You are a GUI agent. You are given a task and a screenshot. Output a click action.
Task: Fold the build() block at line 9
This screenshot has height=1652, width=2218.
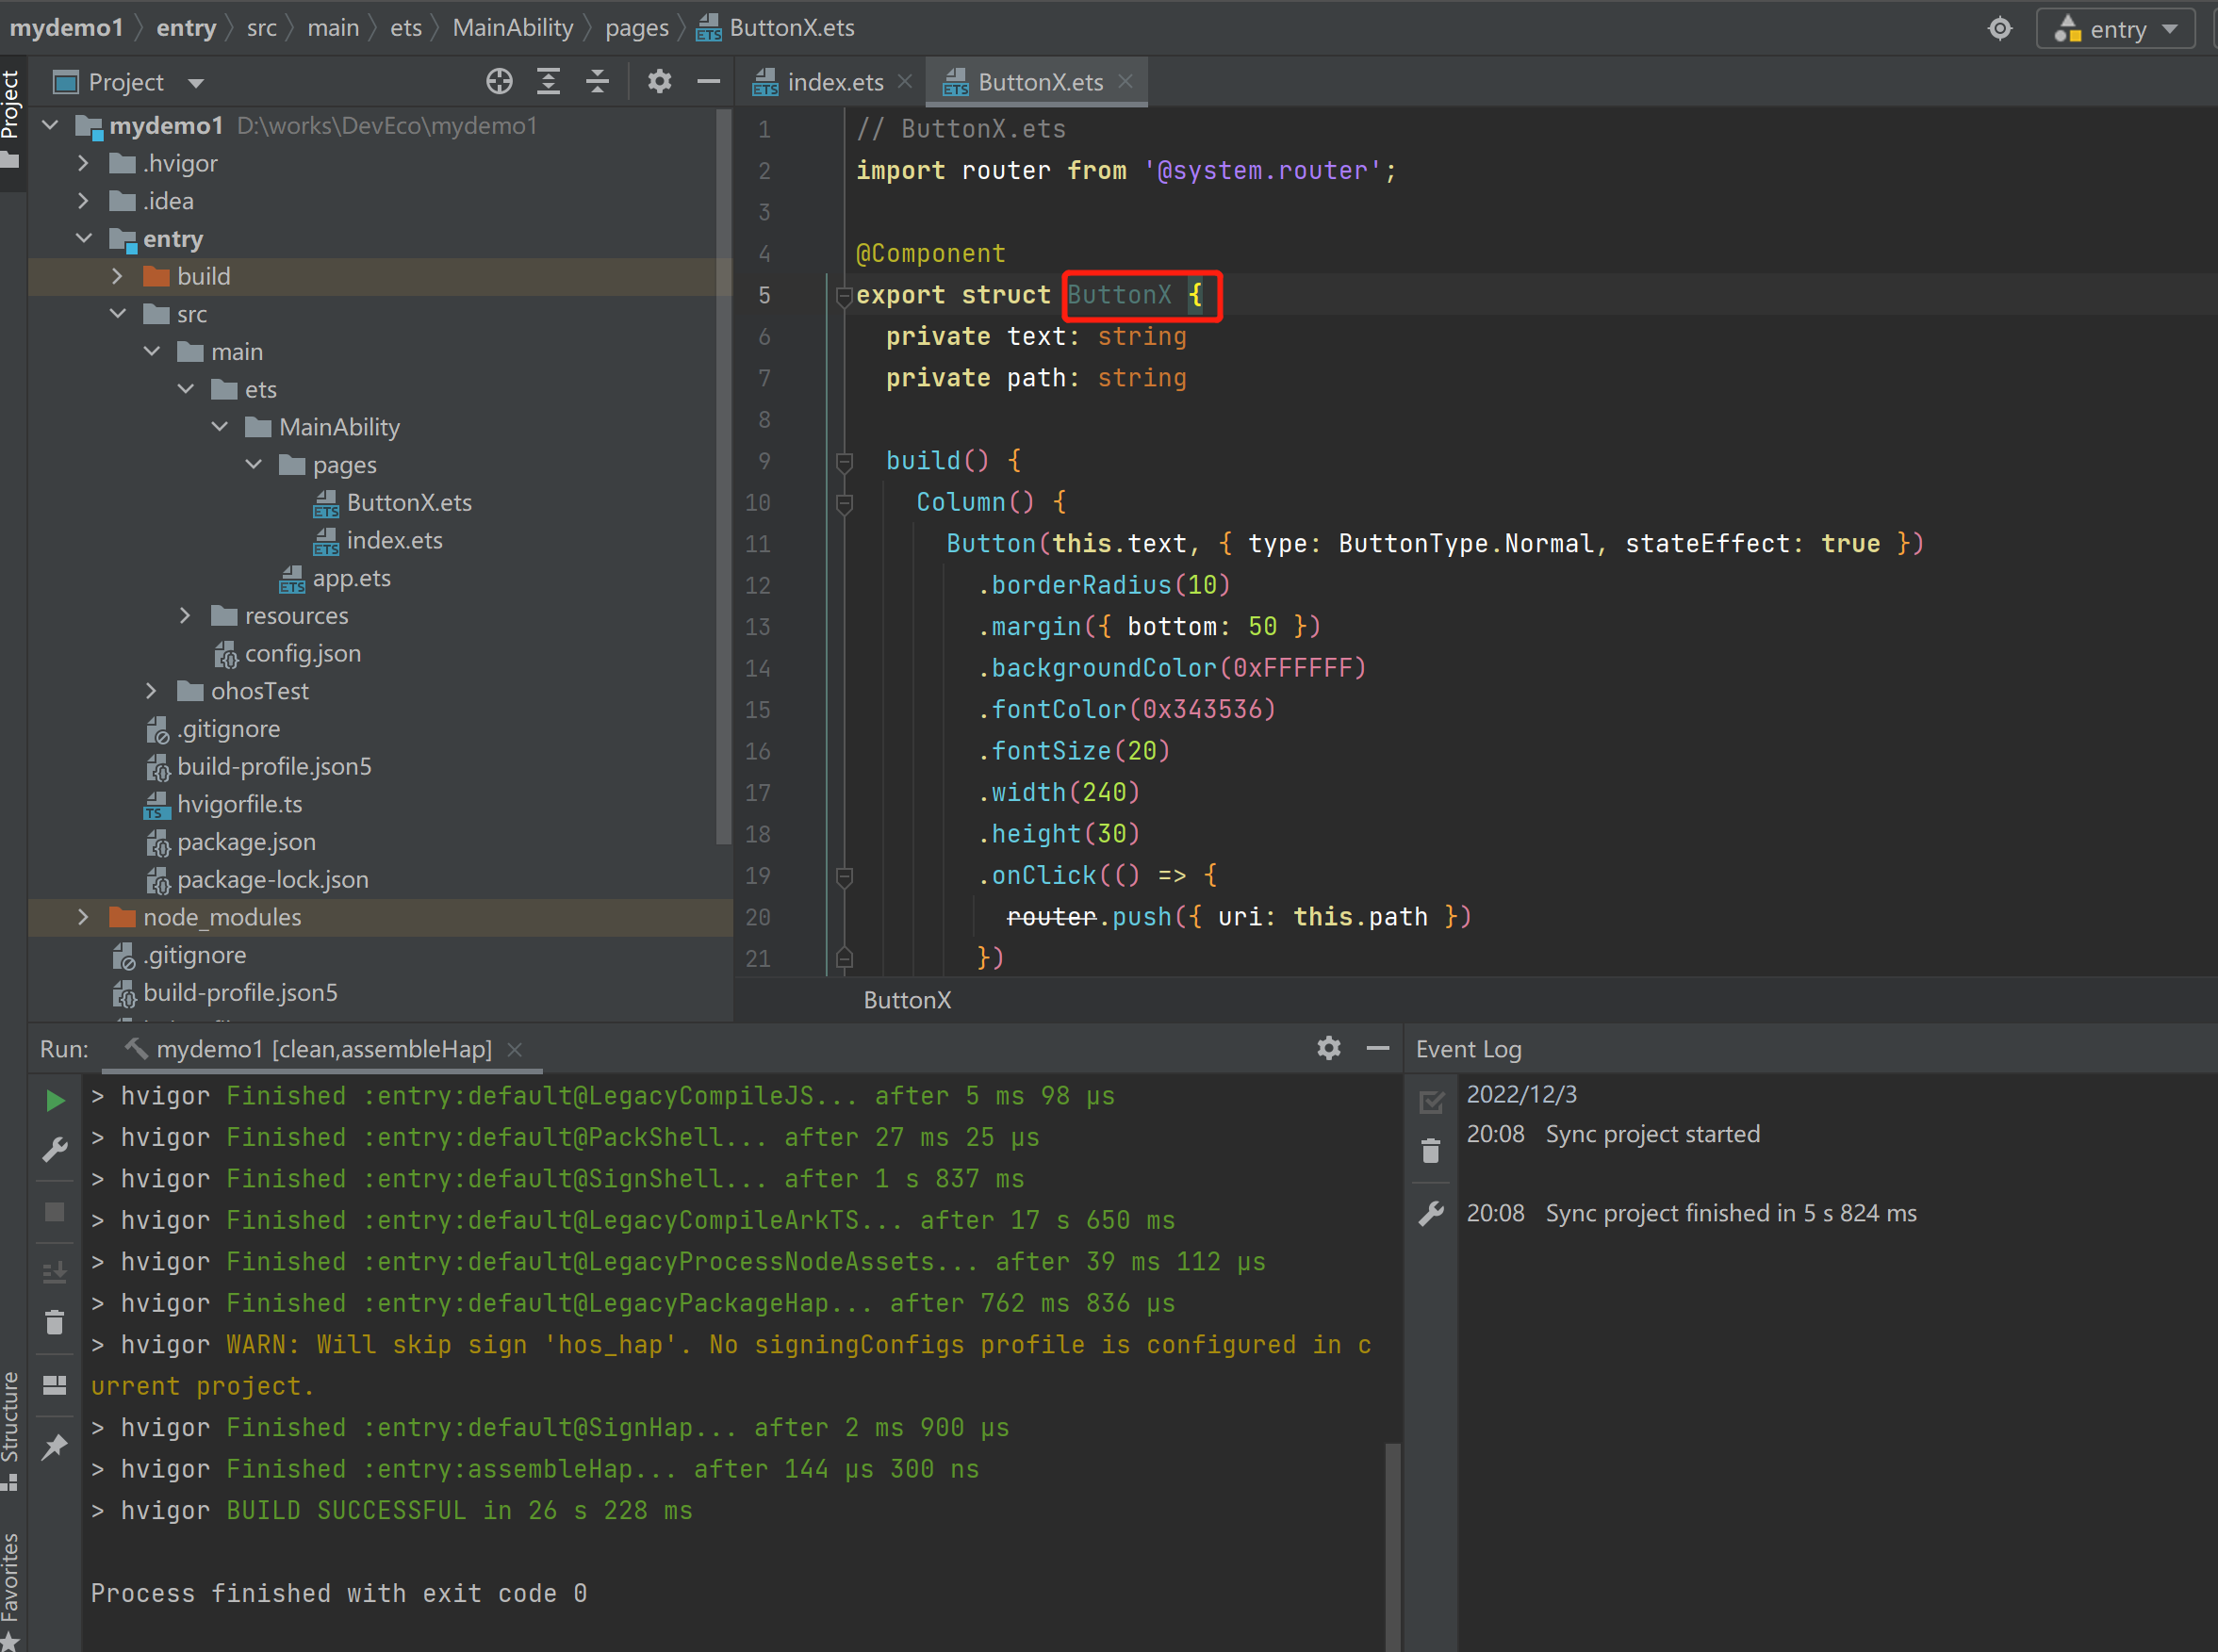coord(843,461)
